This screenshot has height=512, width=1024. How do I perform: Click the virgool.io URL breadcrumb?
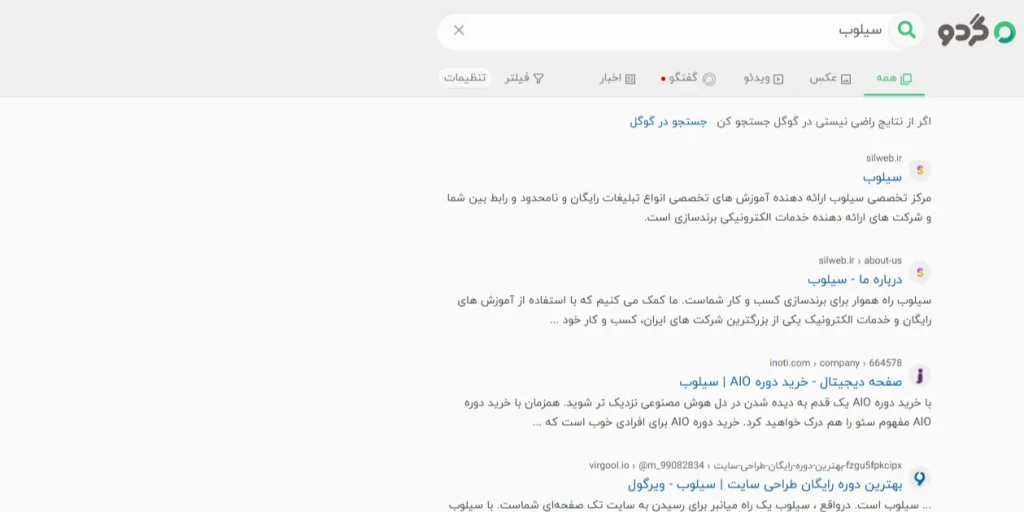click(745, 466)
